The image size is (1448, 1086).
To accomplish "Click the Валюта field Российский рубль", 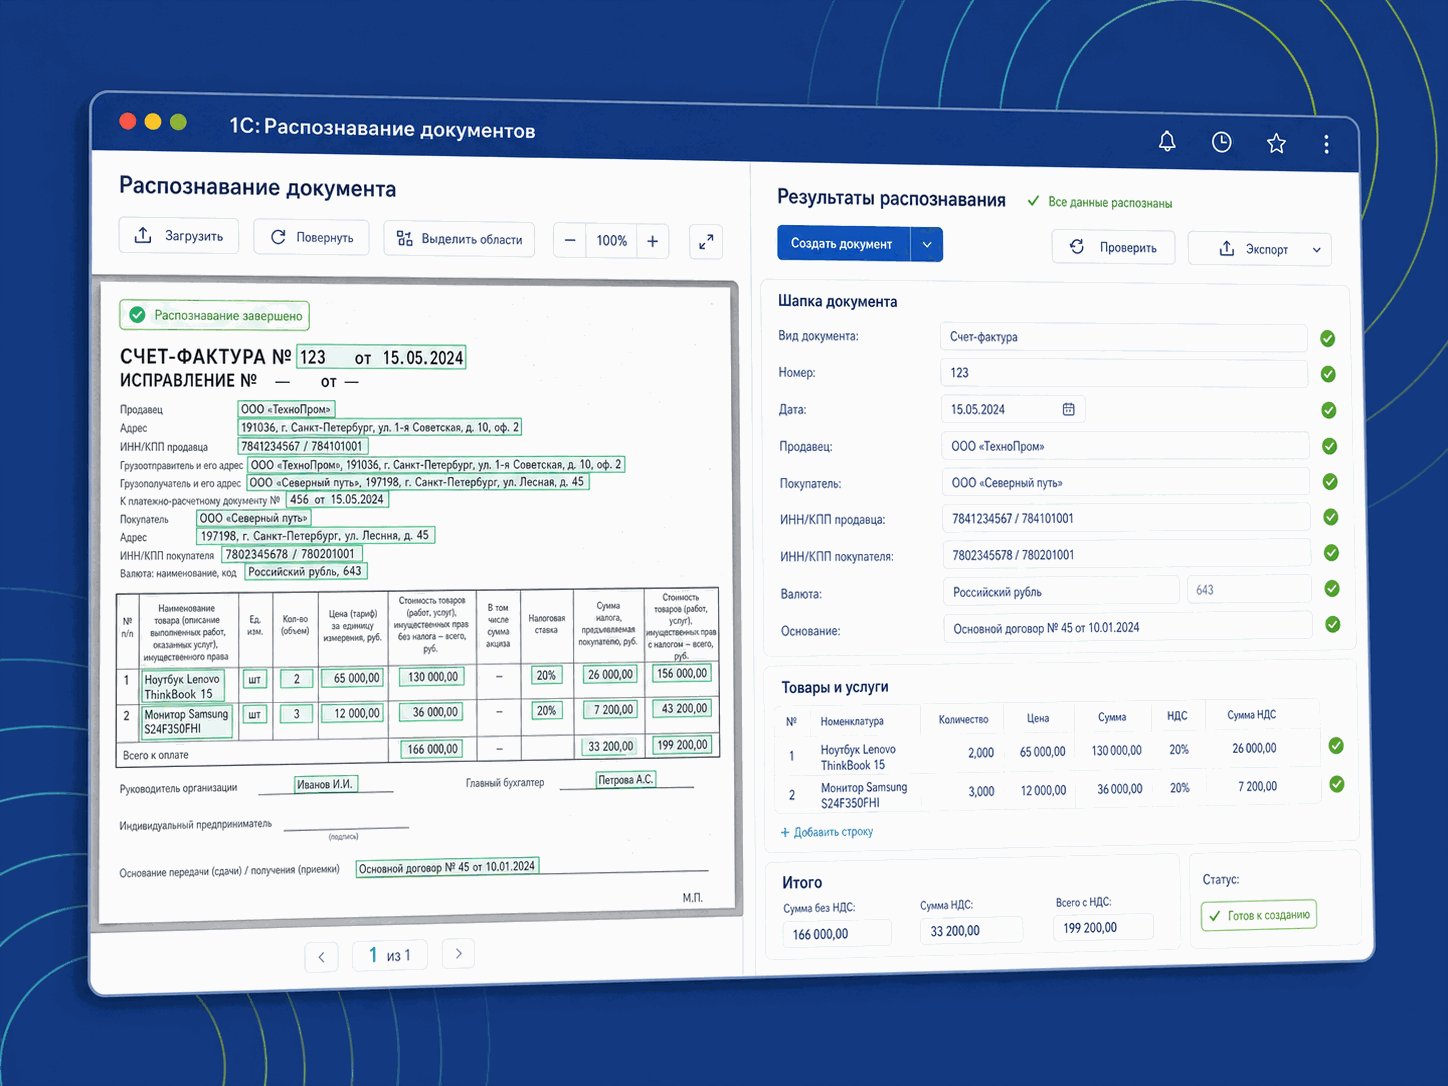I will click(x=1061, y=591).
